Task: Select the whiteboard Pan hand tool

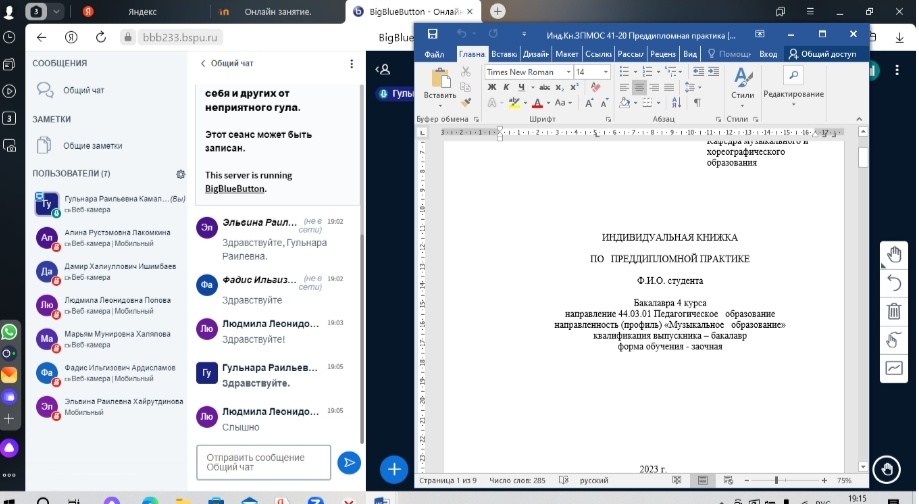Action: 894,255
